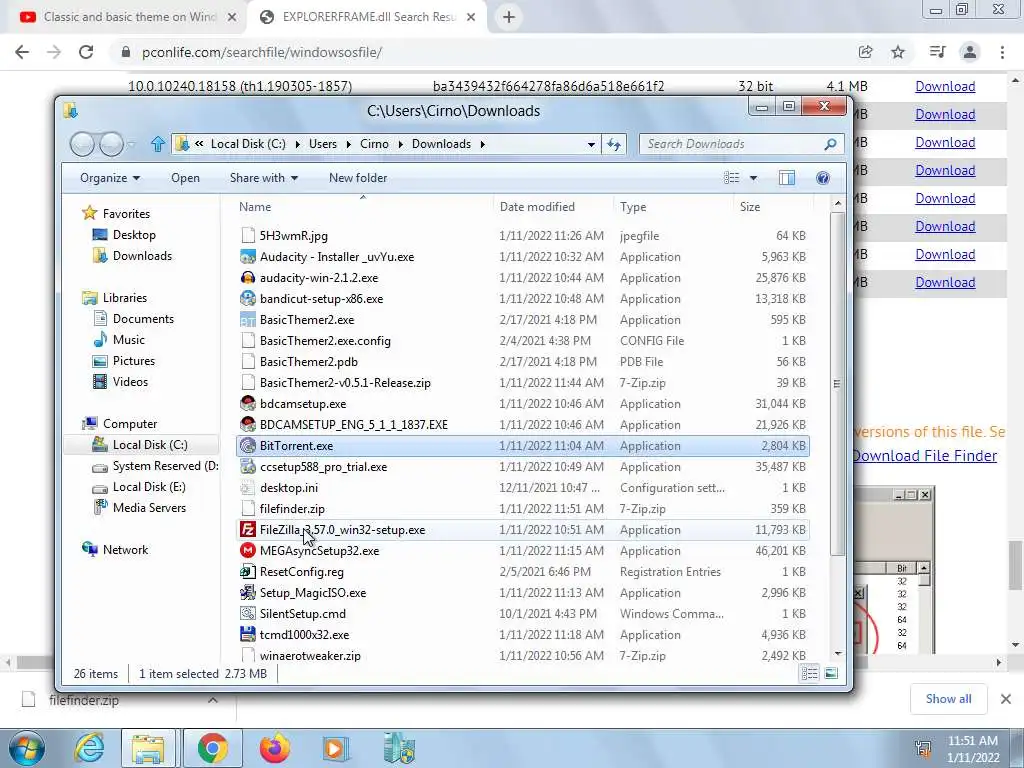Sort files by the Name column header

point(362,206)
